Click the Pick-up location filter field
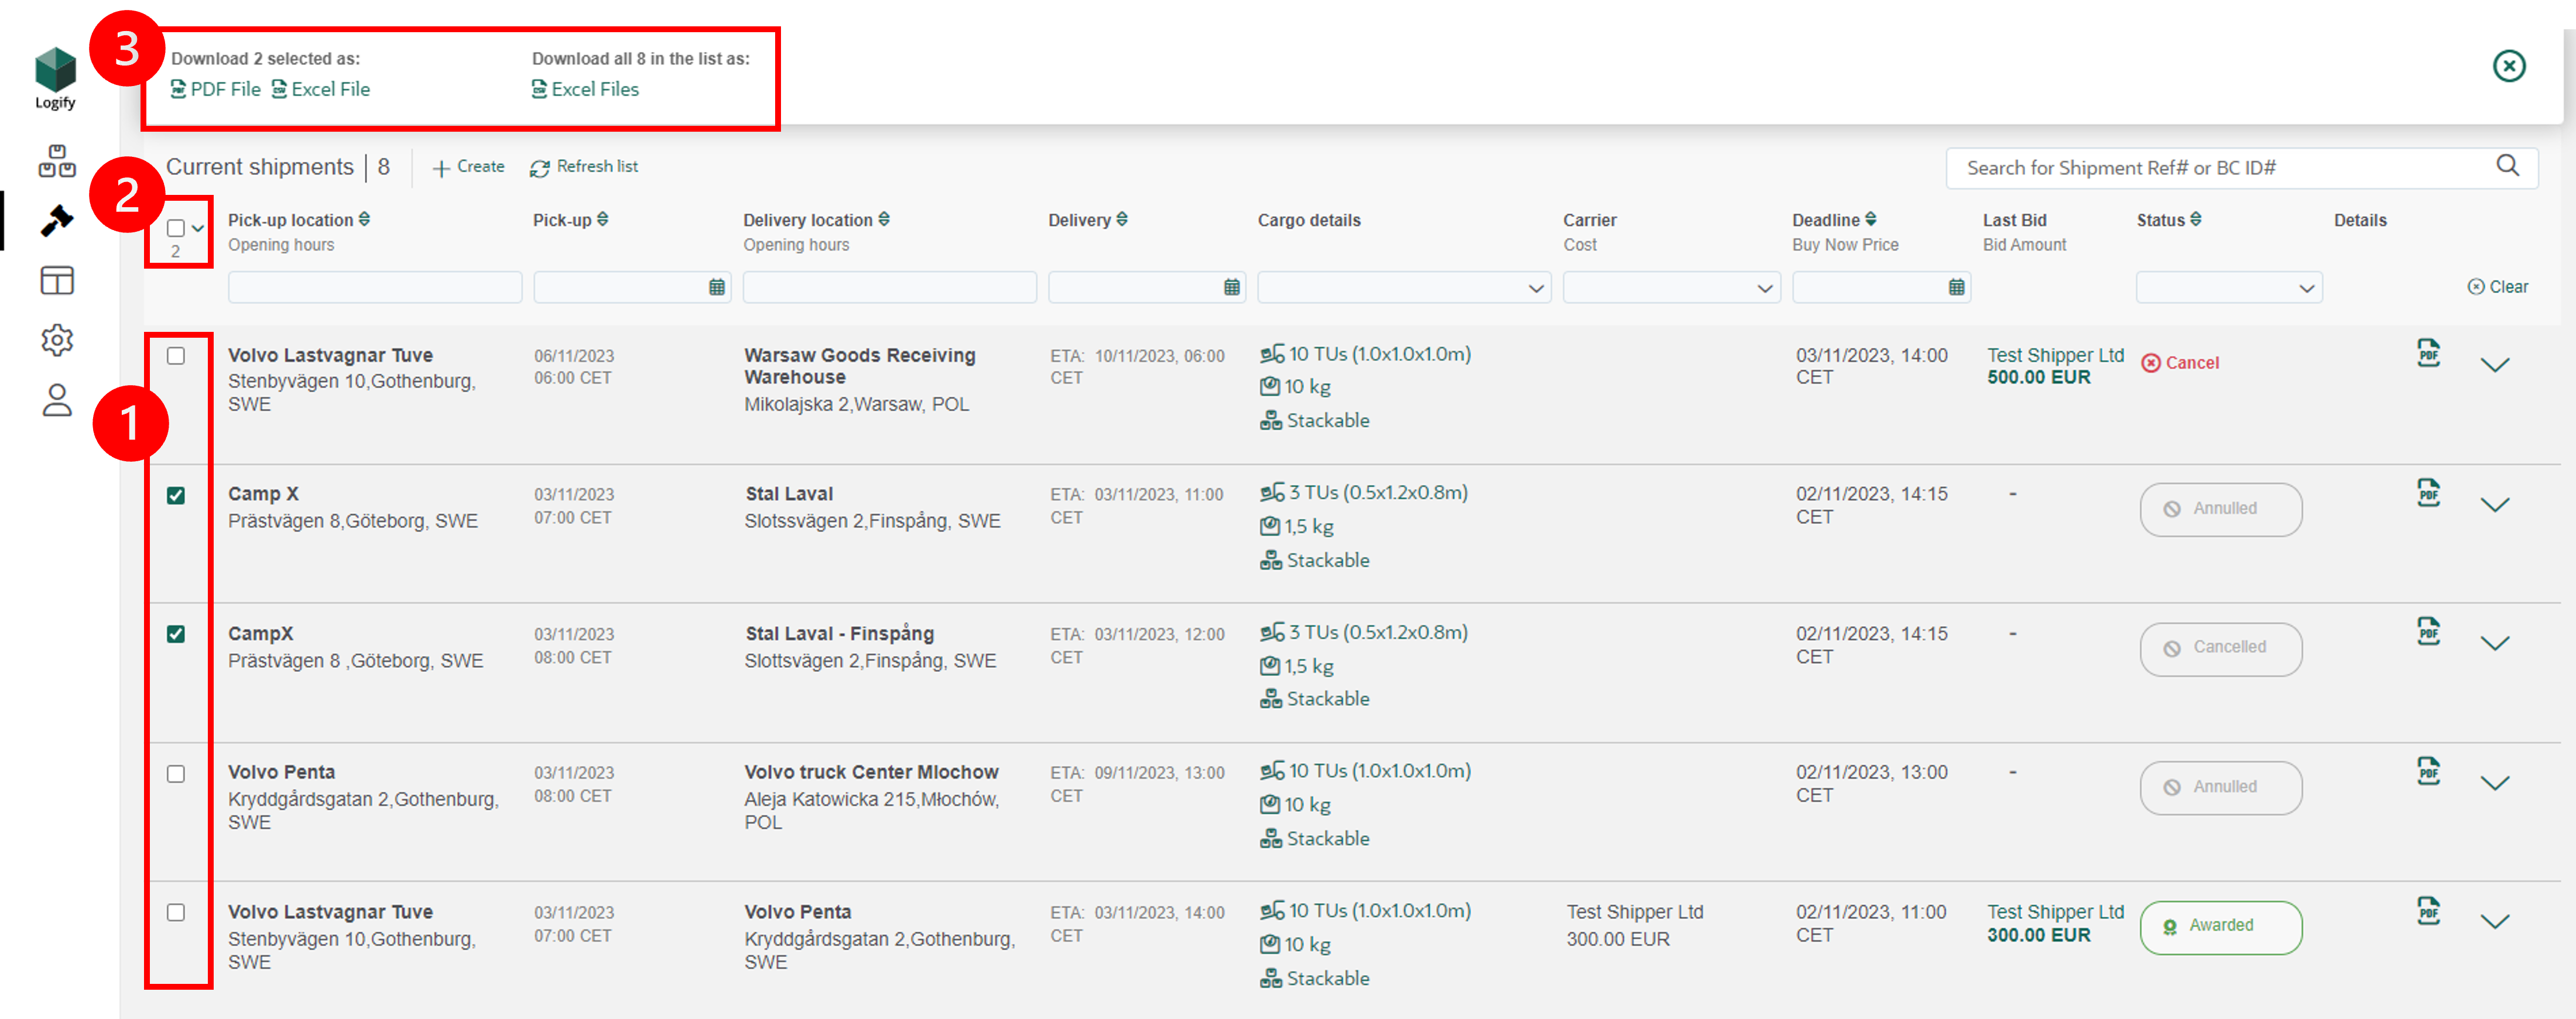This screenshot has width=2576, height=1019. coord(374,288)
